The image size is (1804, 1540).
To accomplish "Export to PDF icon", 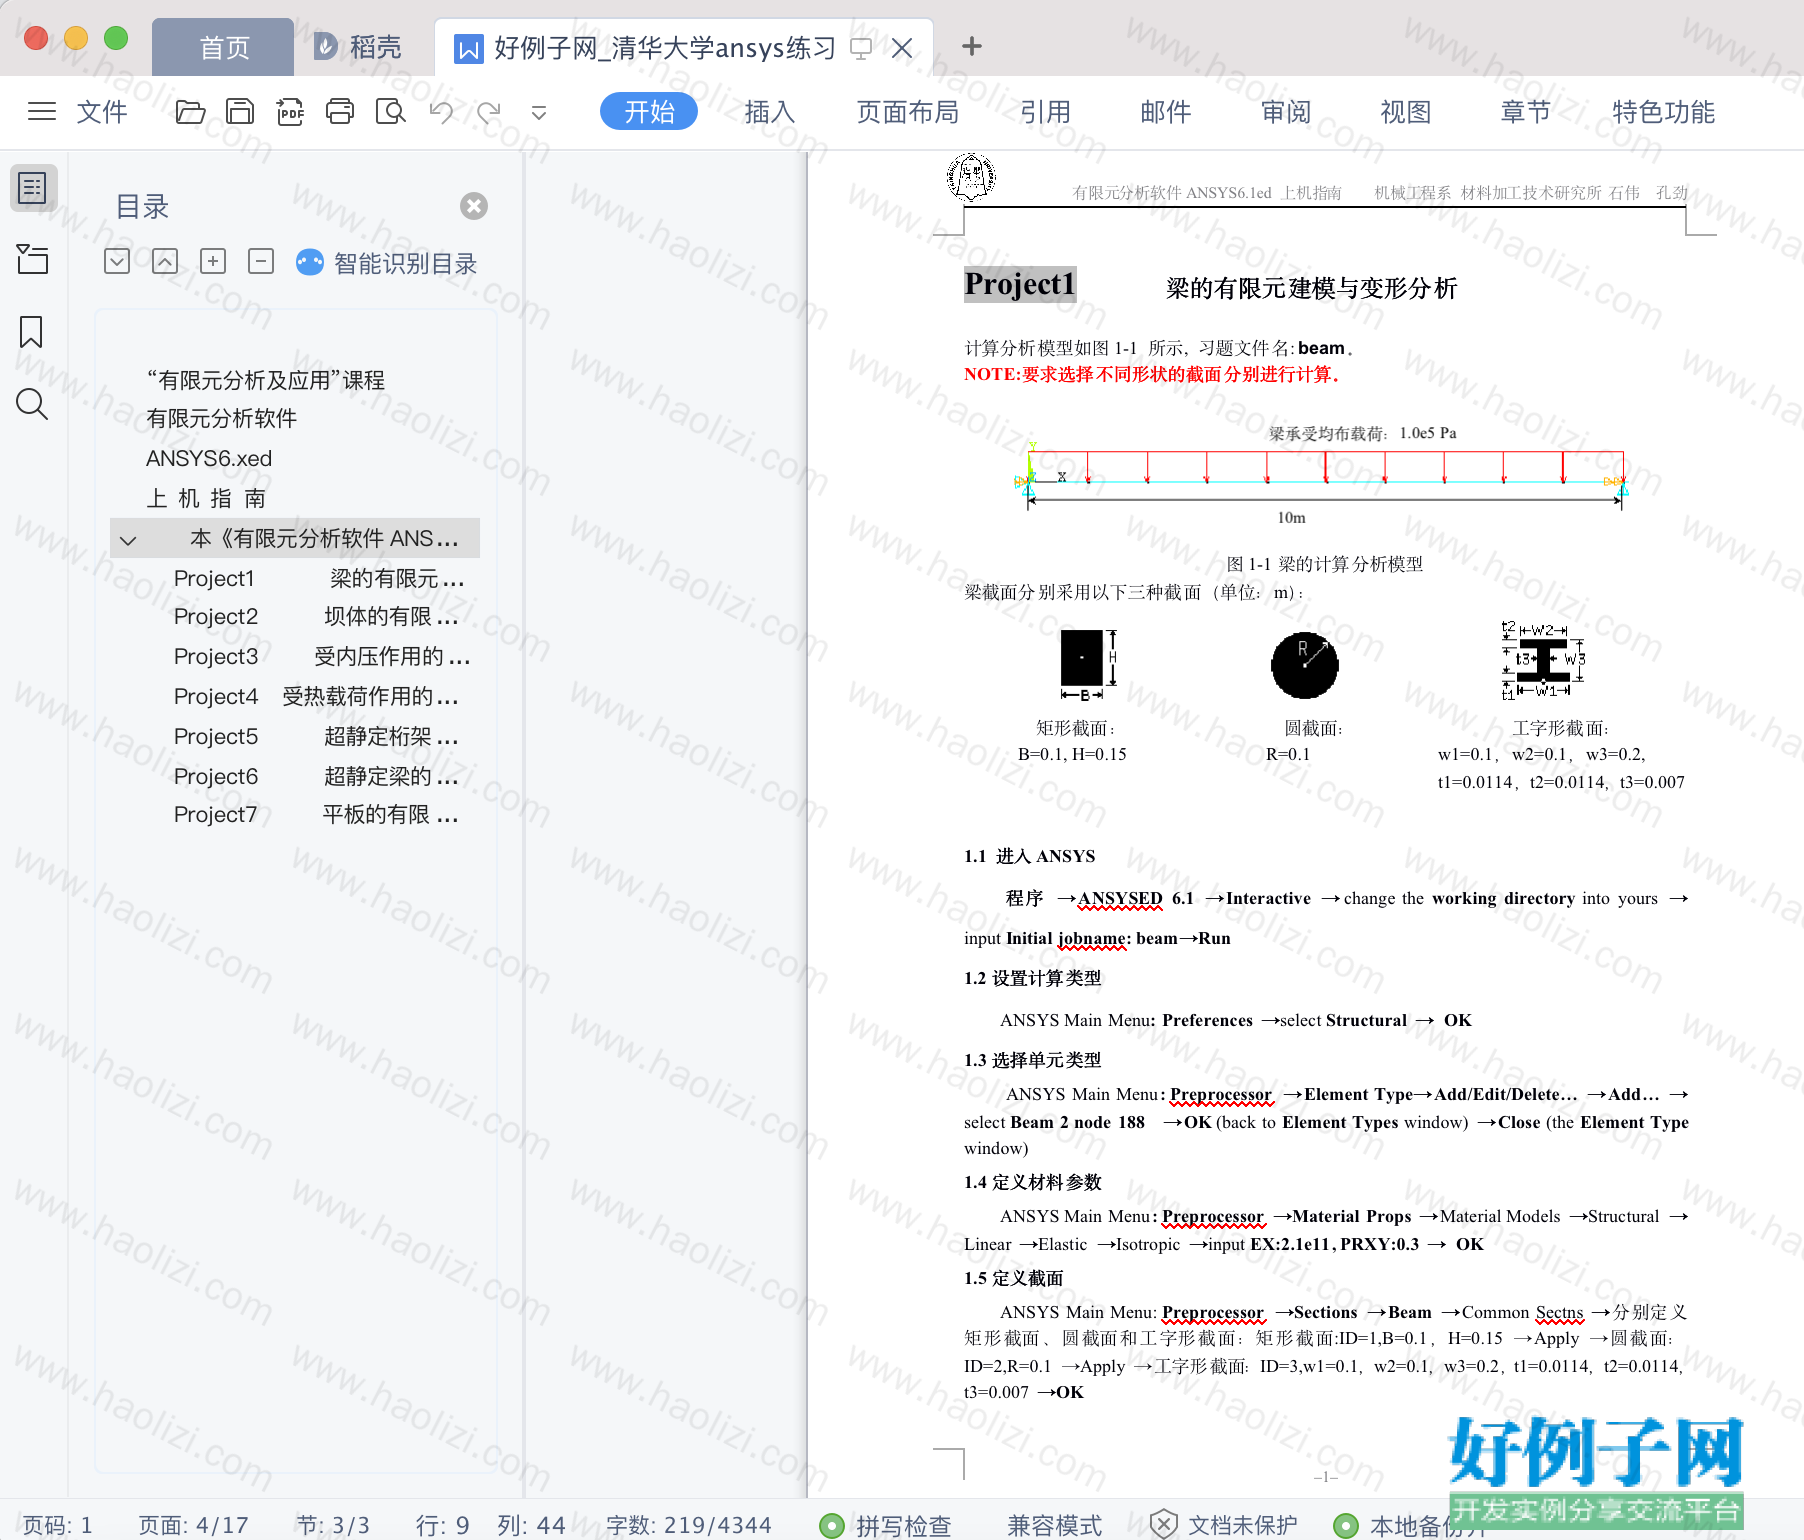I will point(290,111).
